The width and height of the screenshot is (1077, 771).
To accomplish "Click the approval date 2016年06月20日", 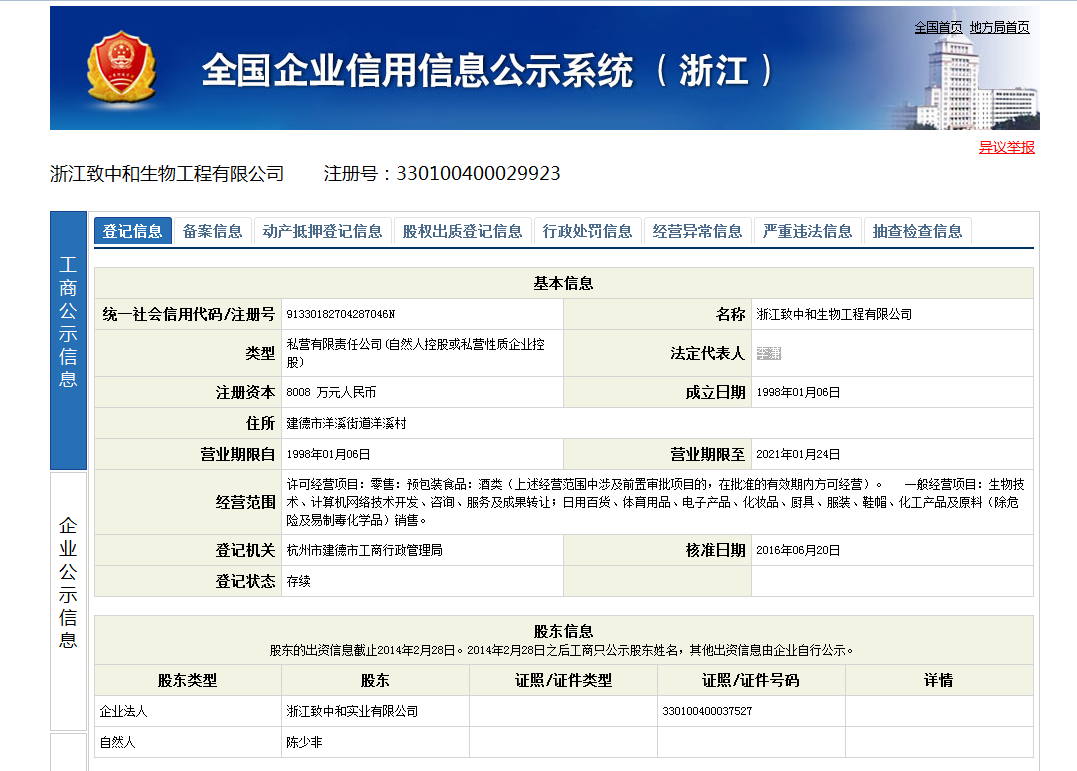I will (x=798, y=550).
